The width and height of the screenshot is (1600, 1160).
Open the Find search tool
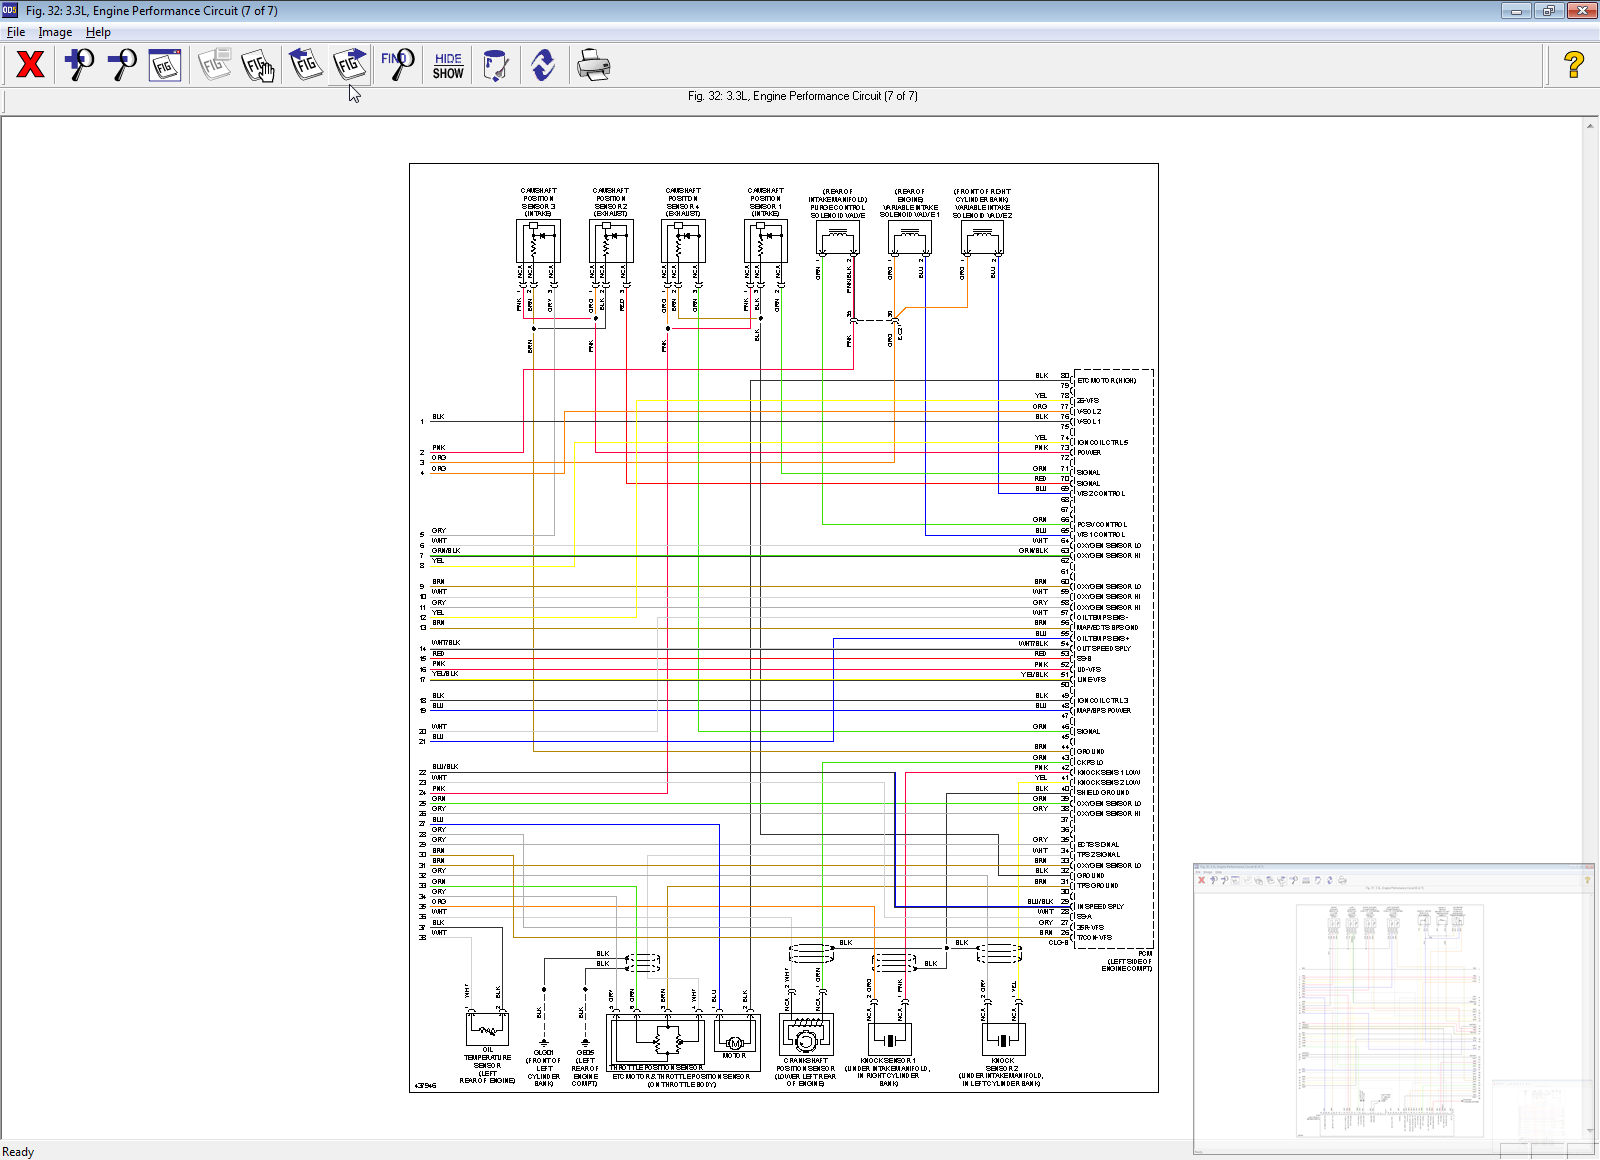pos(397,65)
